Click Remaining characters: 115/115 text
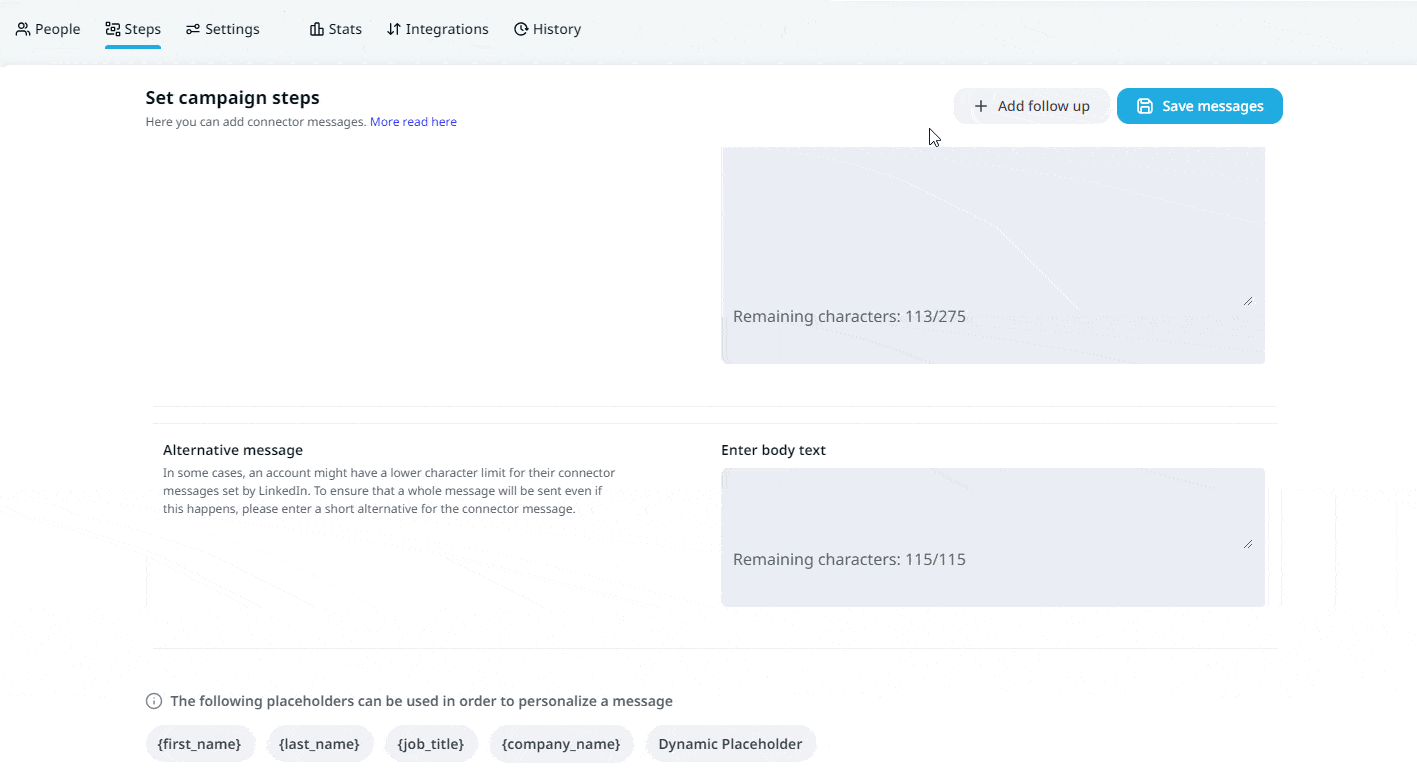Viewport: 1417px width, 773px height. tap(849, 560)
